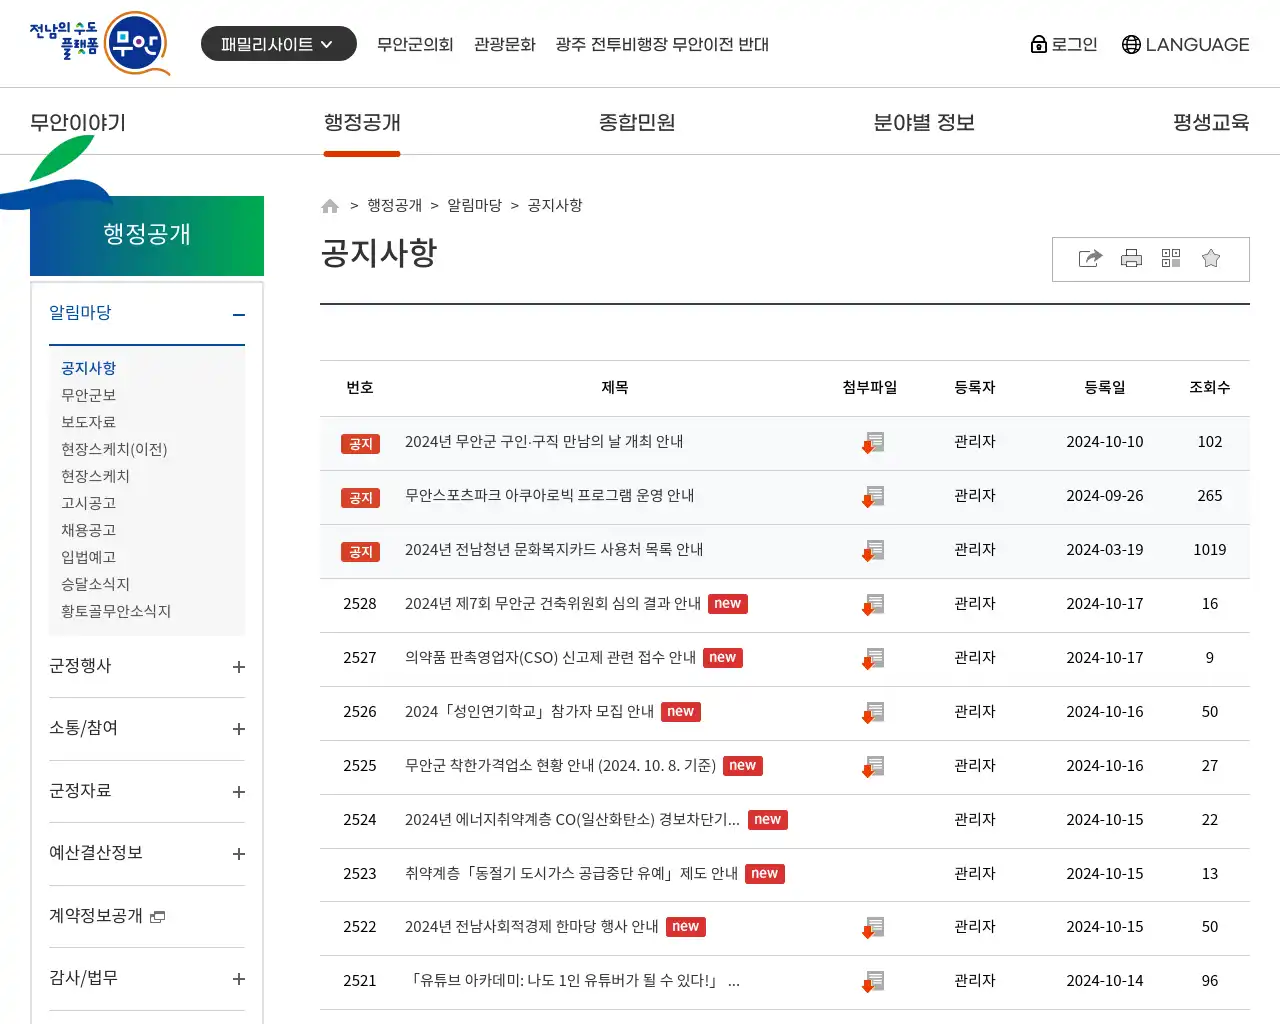Image resolution: width=1280 pixels, height=1024 pixels.
Task: Select 무안군보 in the sidebar
Action: 89,395
